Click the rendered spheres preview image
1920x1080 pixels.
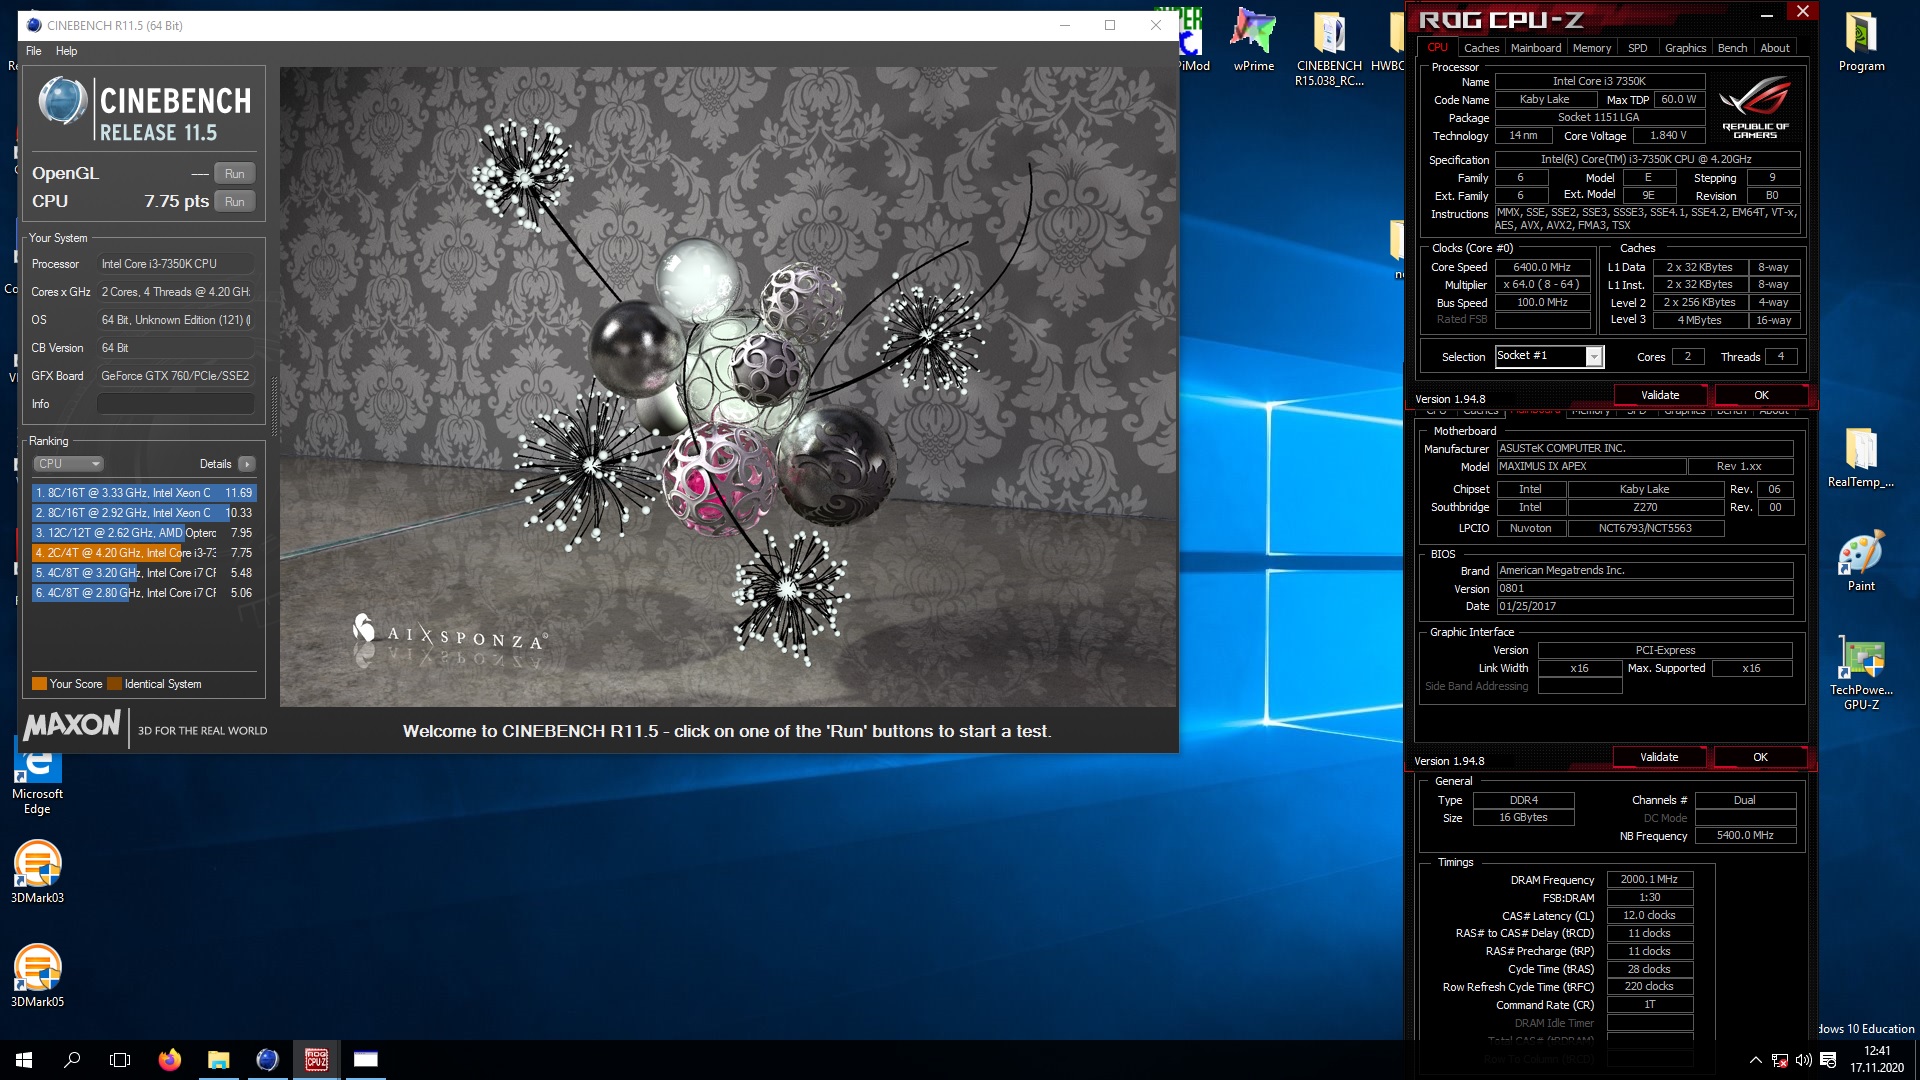coord(728,387)
